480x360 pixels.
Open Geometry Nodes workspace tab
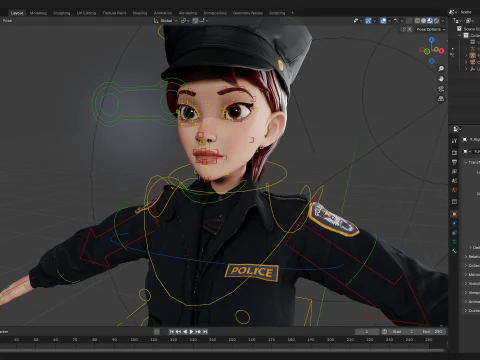pos(248,13)
